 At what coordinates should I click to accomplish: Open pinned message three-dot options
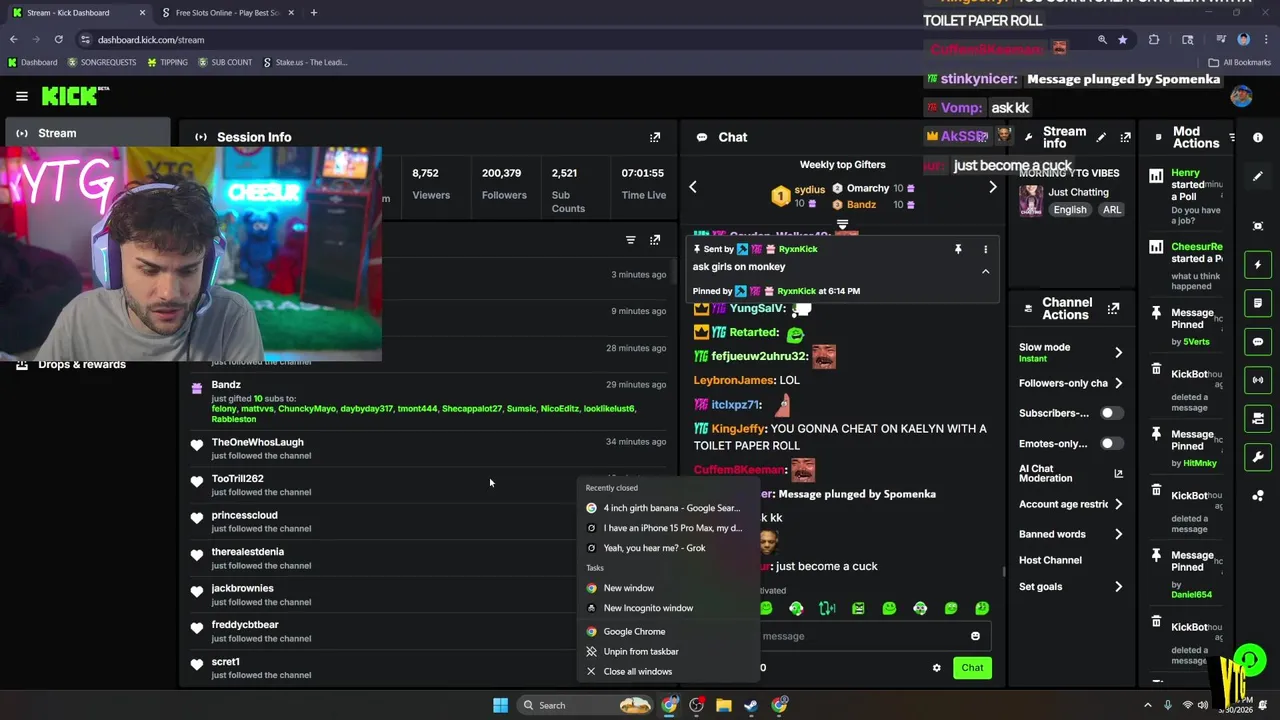(985, 249)
